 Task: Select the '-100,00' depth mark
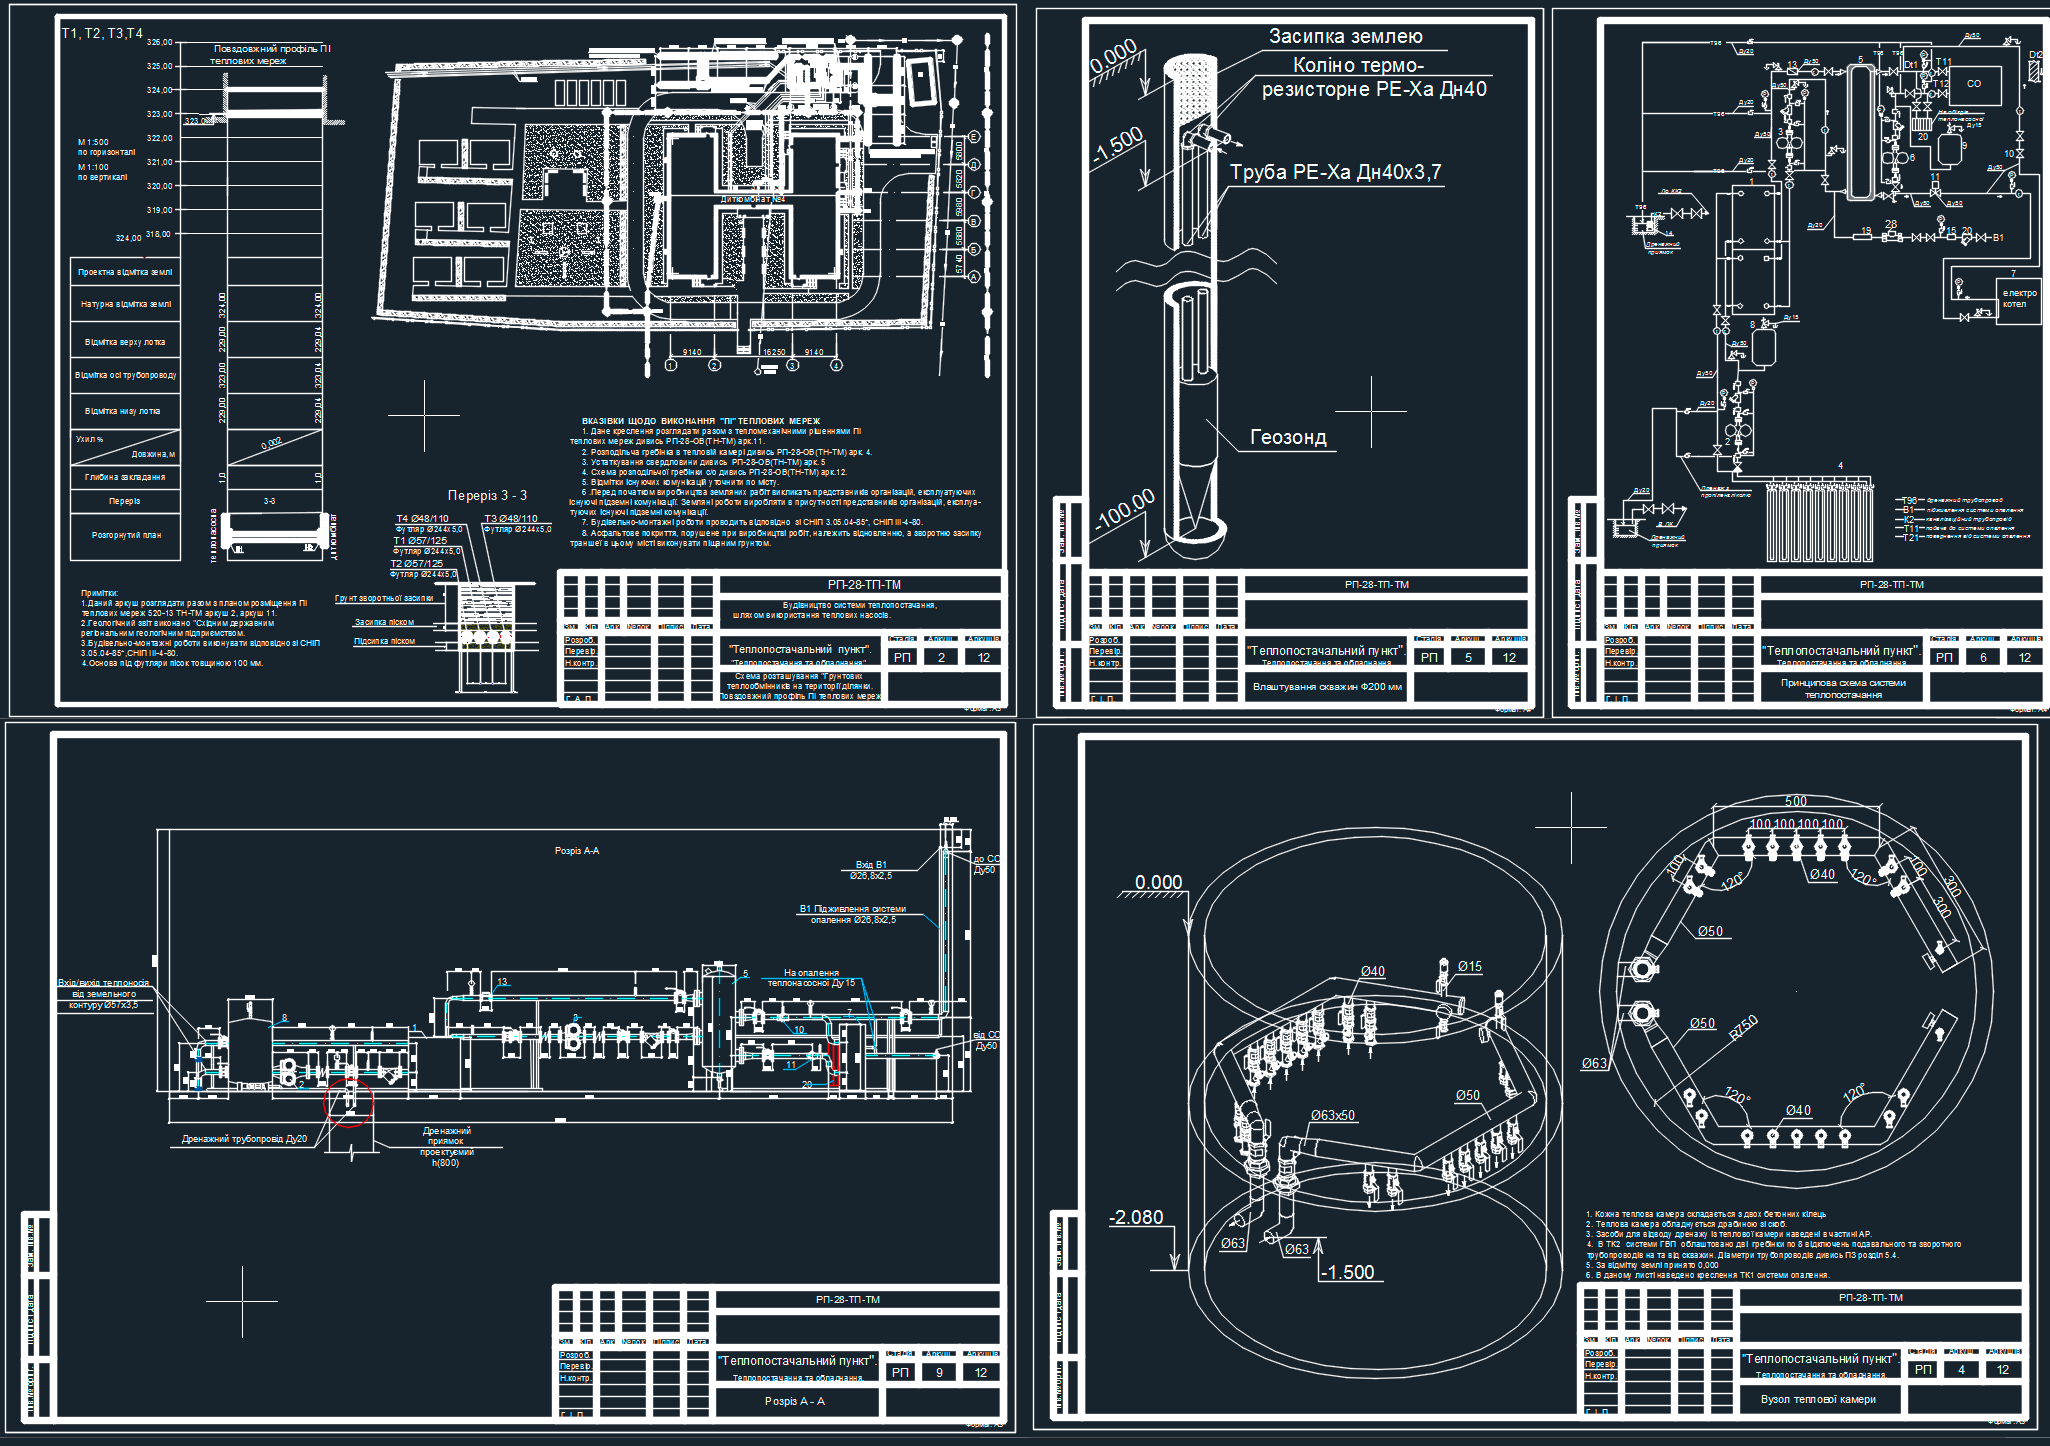[1124, 510]
